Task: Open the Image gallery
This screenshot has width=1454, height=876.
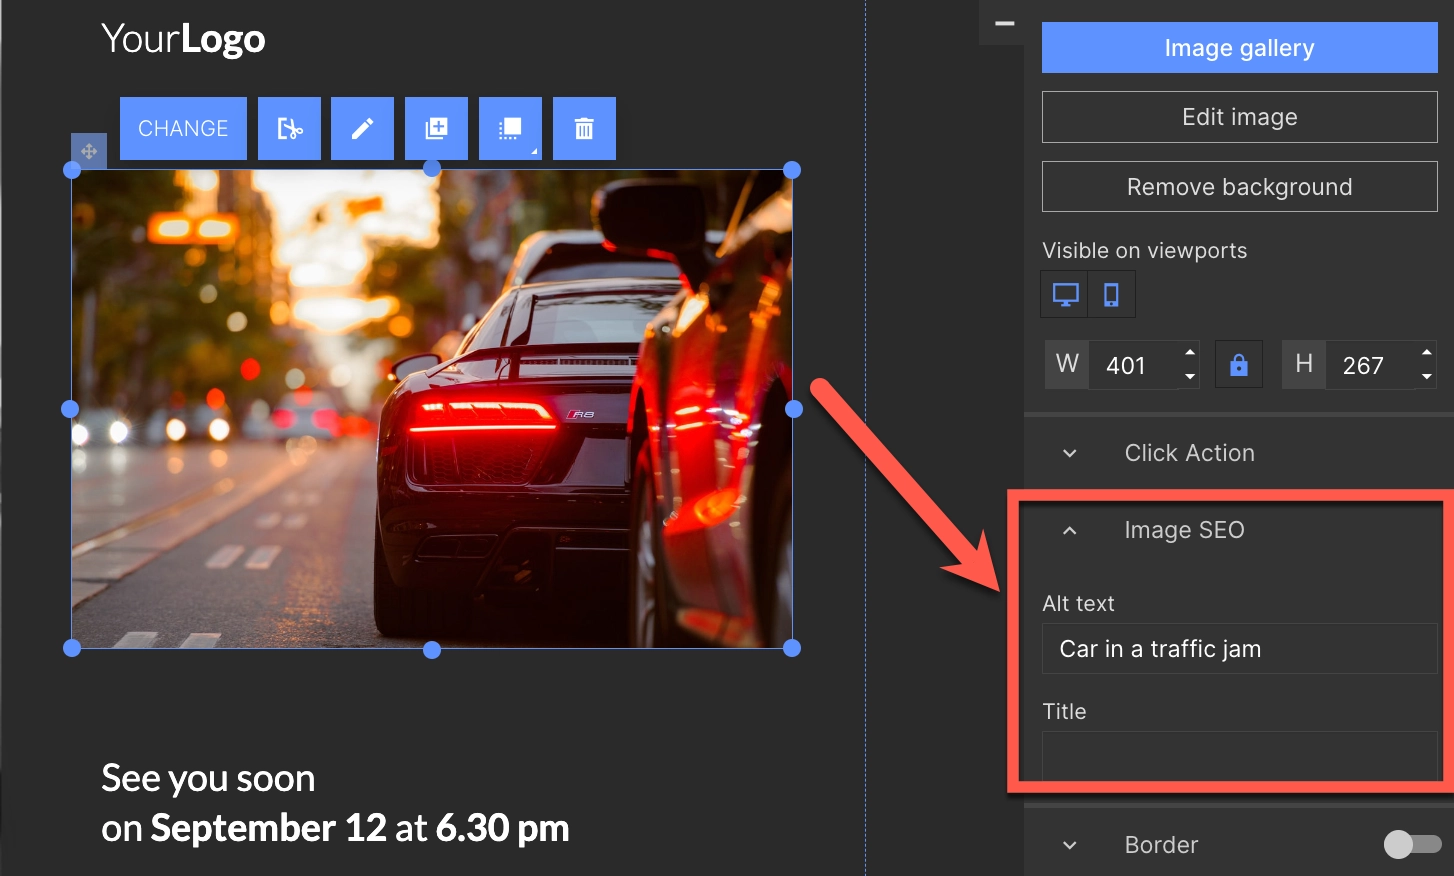Action: coord(1239,48)
